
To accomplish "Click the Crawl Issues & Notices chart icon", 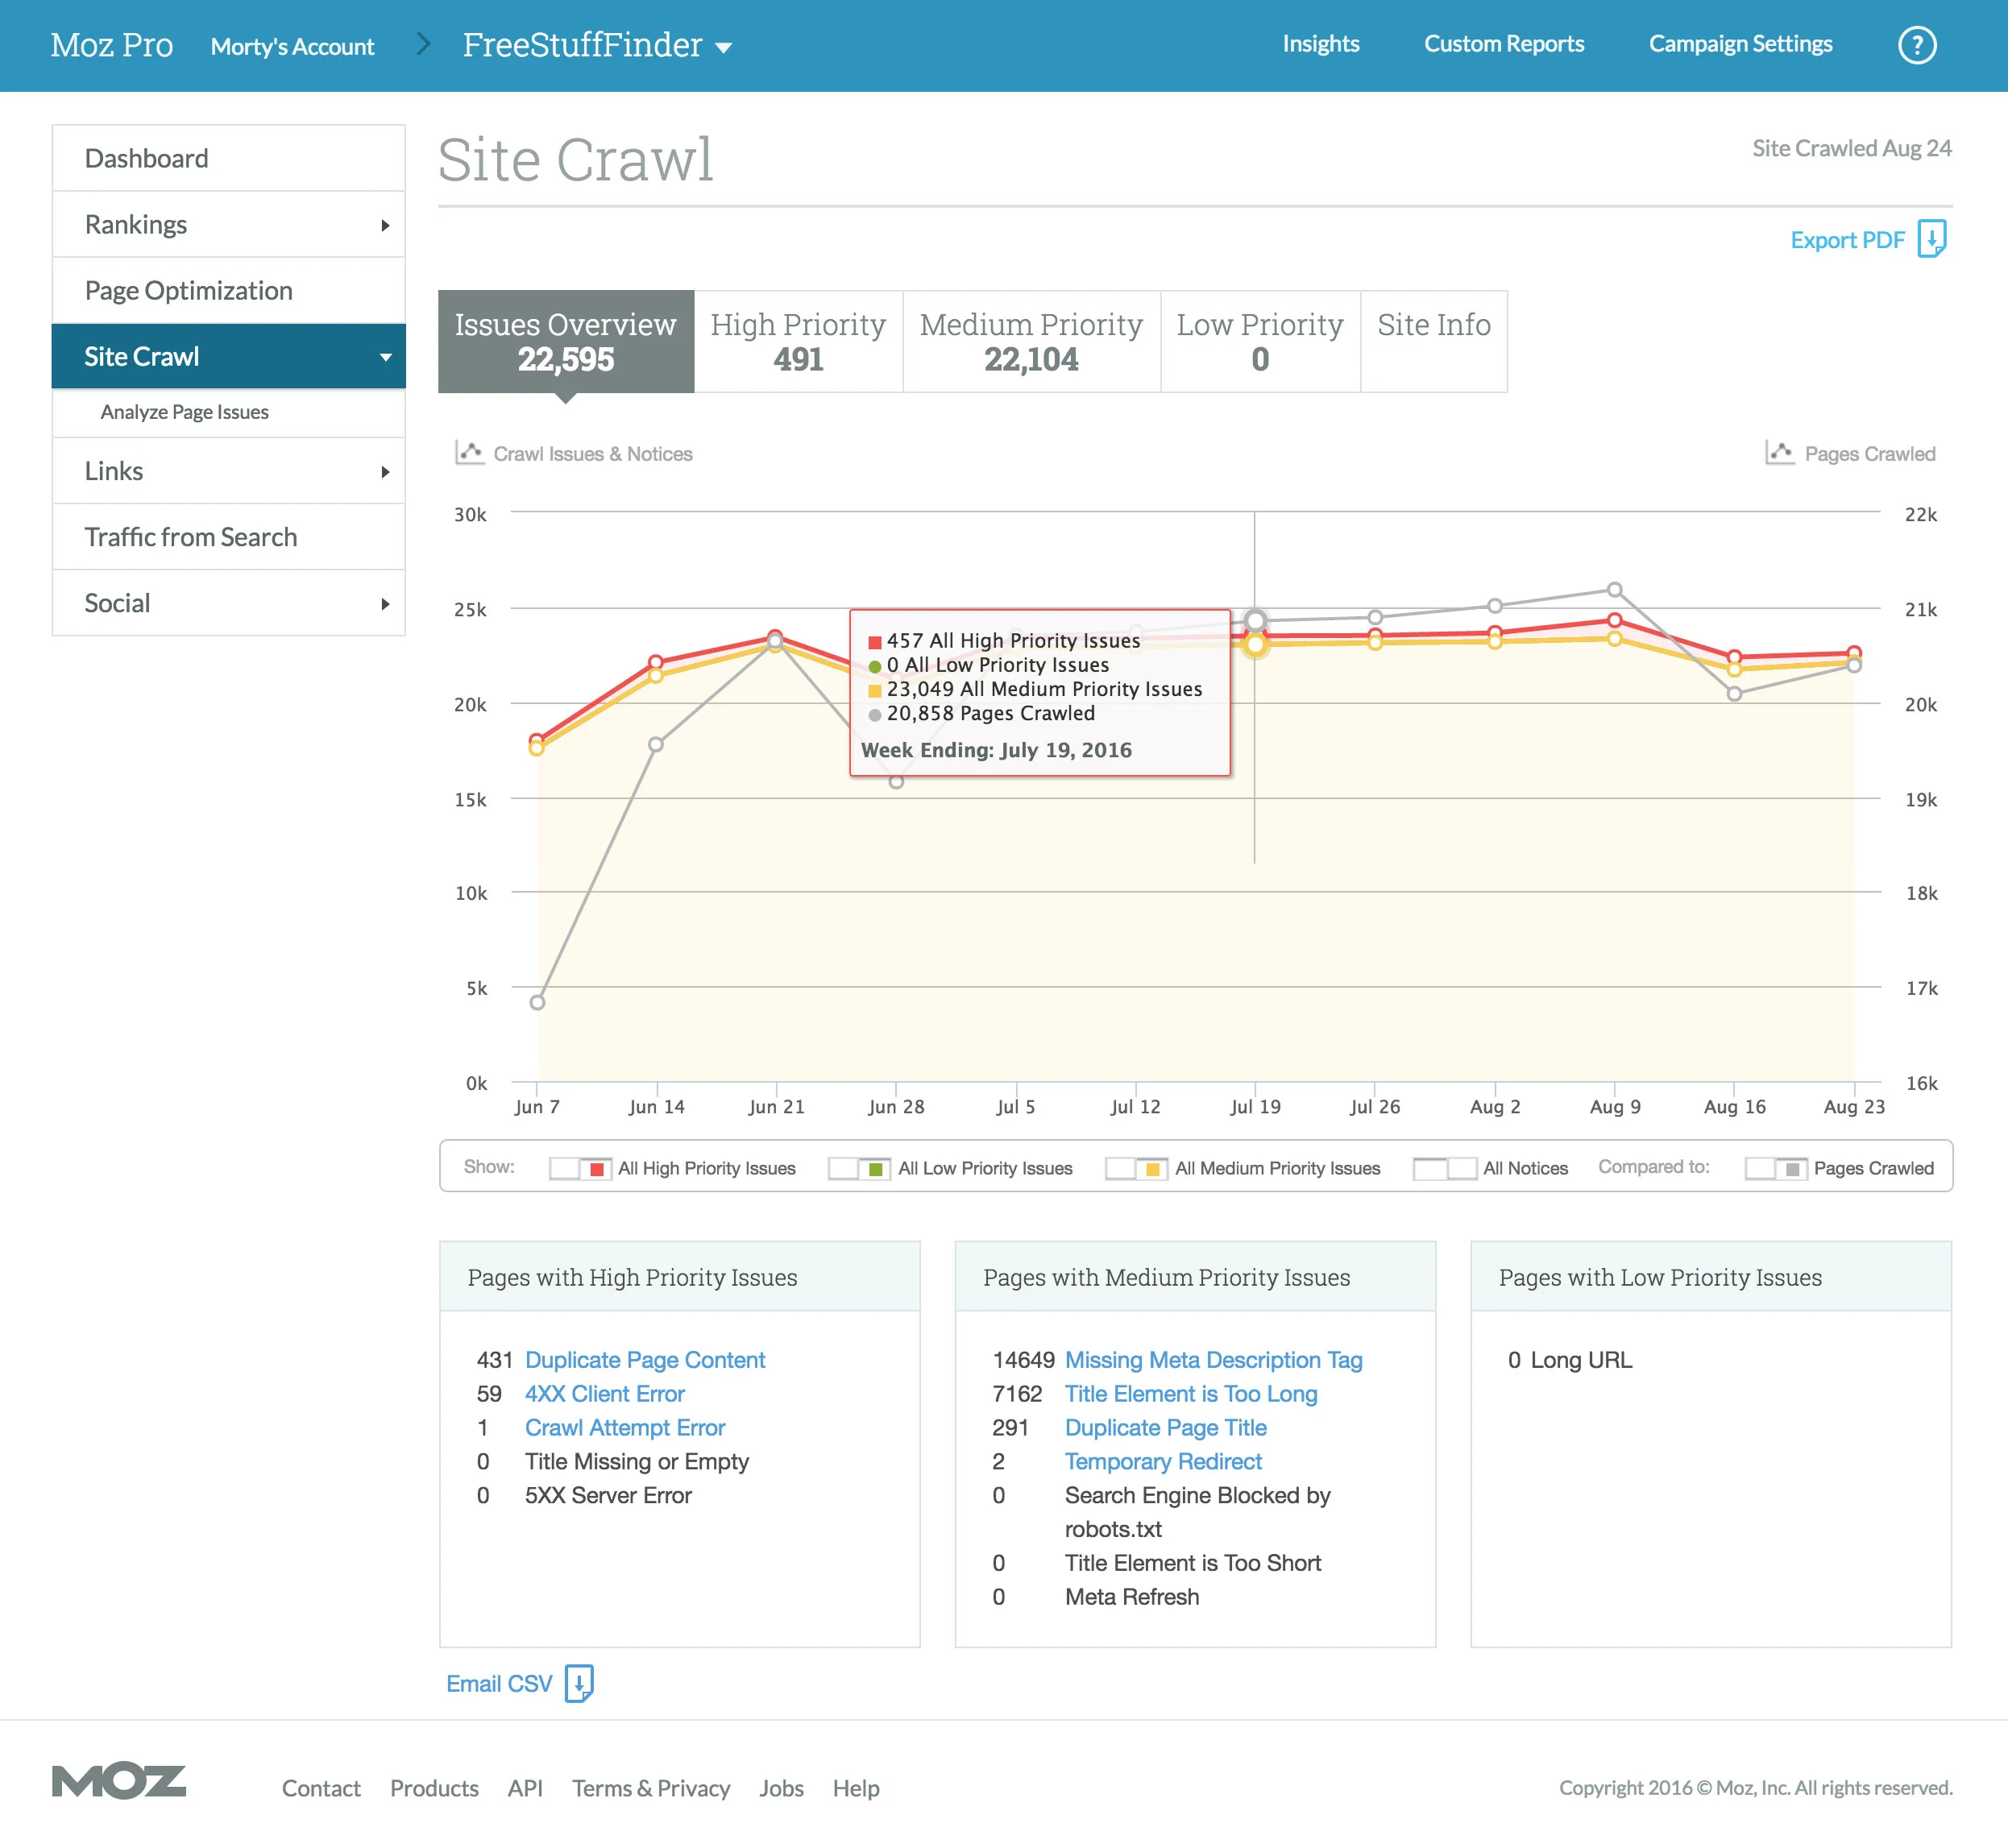I will point(469,453).
